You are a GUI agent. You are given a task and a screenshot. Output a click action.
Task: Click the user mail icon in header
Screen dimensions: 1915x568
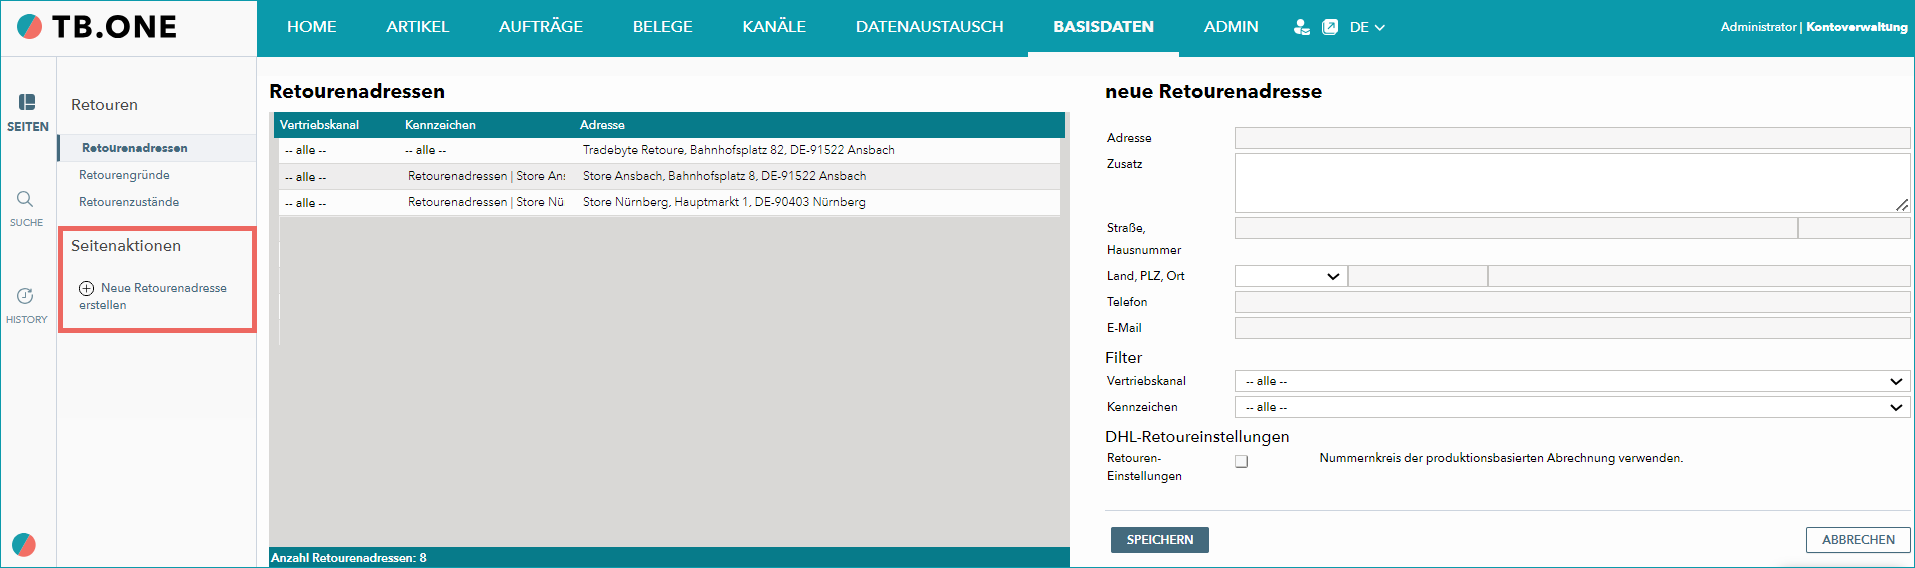click(1301, 27)
